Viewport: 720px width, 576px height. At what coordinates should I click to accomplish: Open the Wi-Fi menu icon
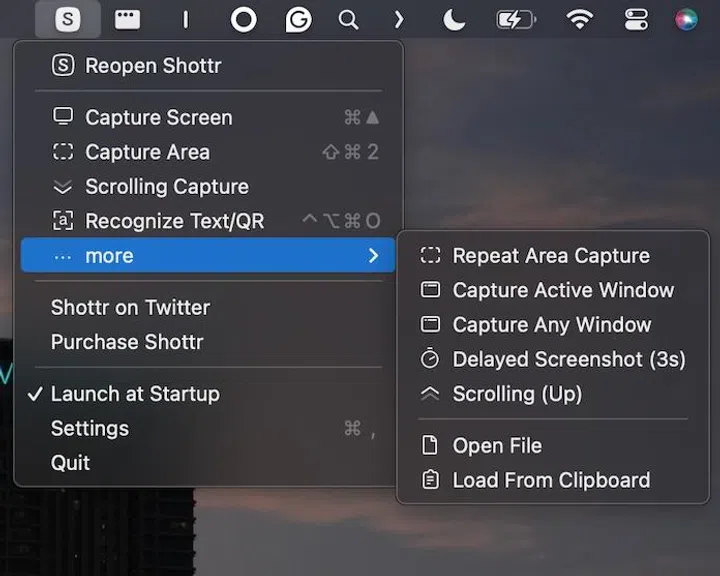(579, 20)
